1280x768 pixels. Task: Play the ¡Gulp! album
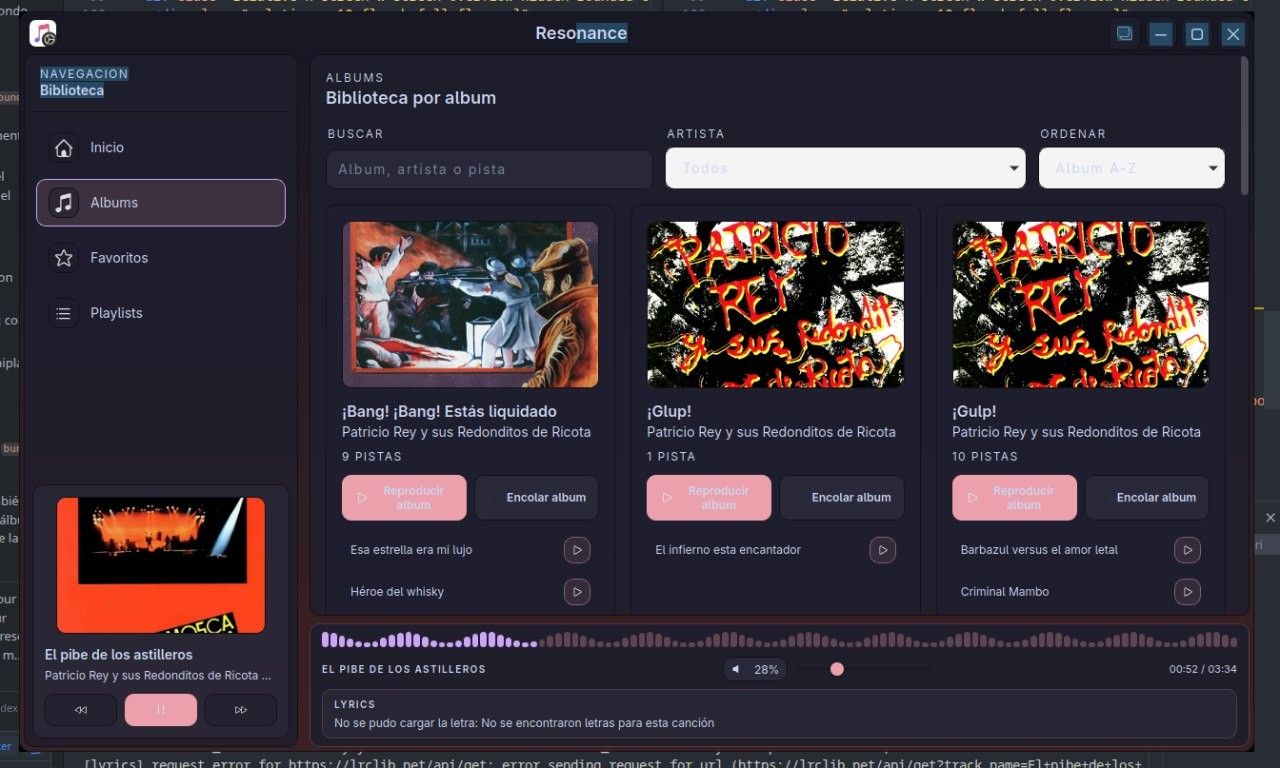1014,498
